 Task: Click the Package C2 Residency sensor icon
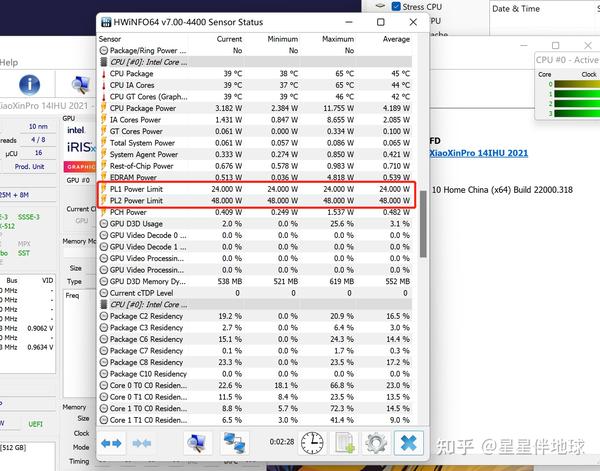[103, 316]
